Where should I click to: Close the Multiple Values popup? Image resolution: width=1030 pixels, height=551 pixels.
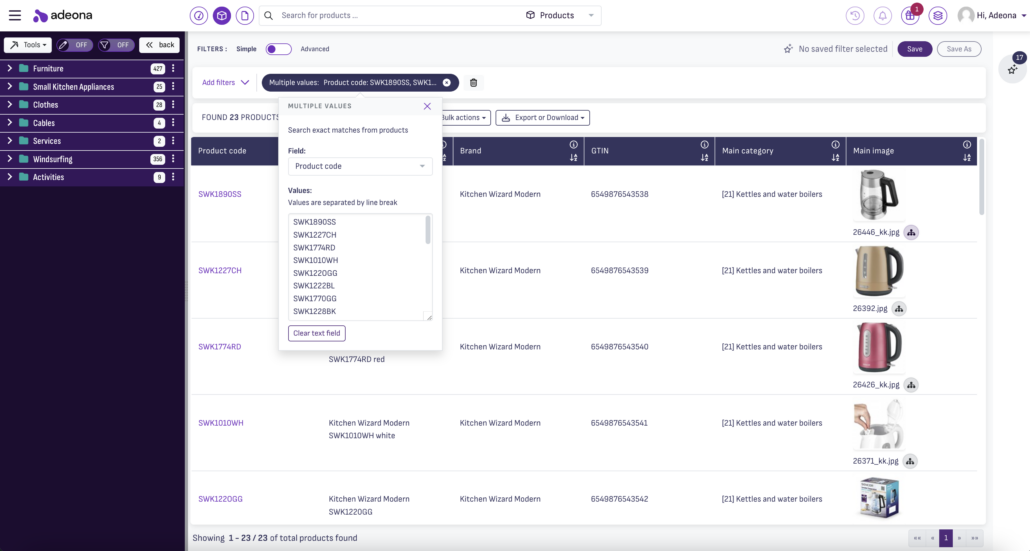(x=427, y=106)
